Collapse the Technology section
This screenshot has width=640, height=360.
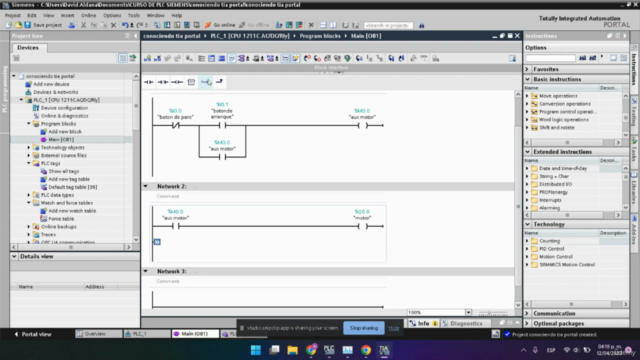click(x=527, y=224)
